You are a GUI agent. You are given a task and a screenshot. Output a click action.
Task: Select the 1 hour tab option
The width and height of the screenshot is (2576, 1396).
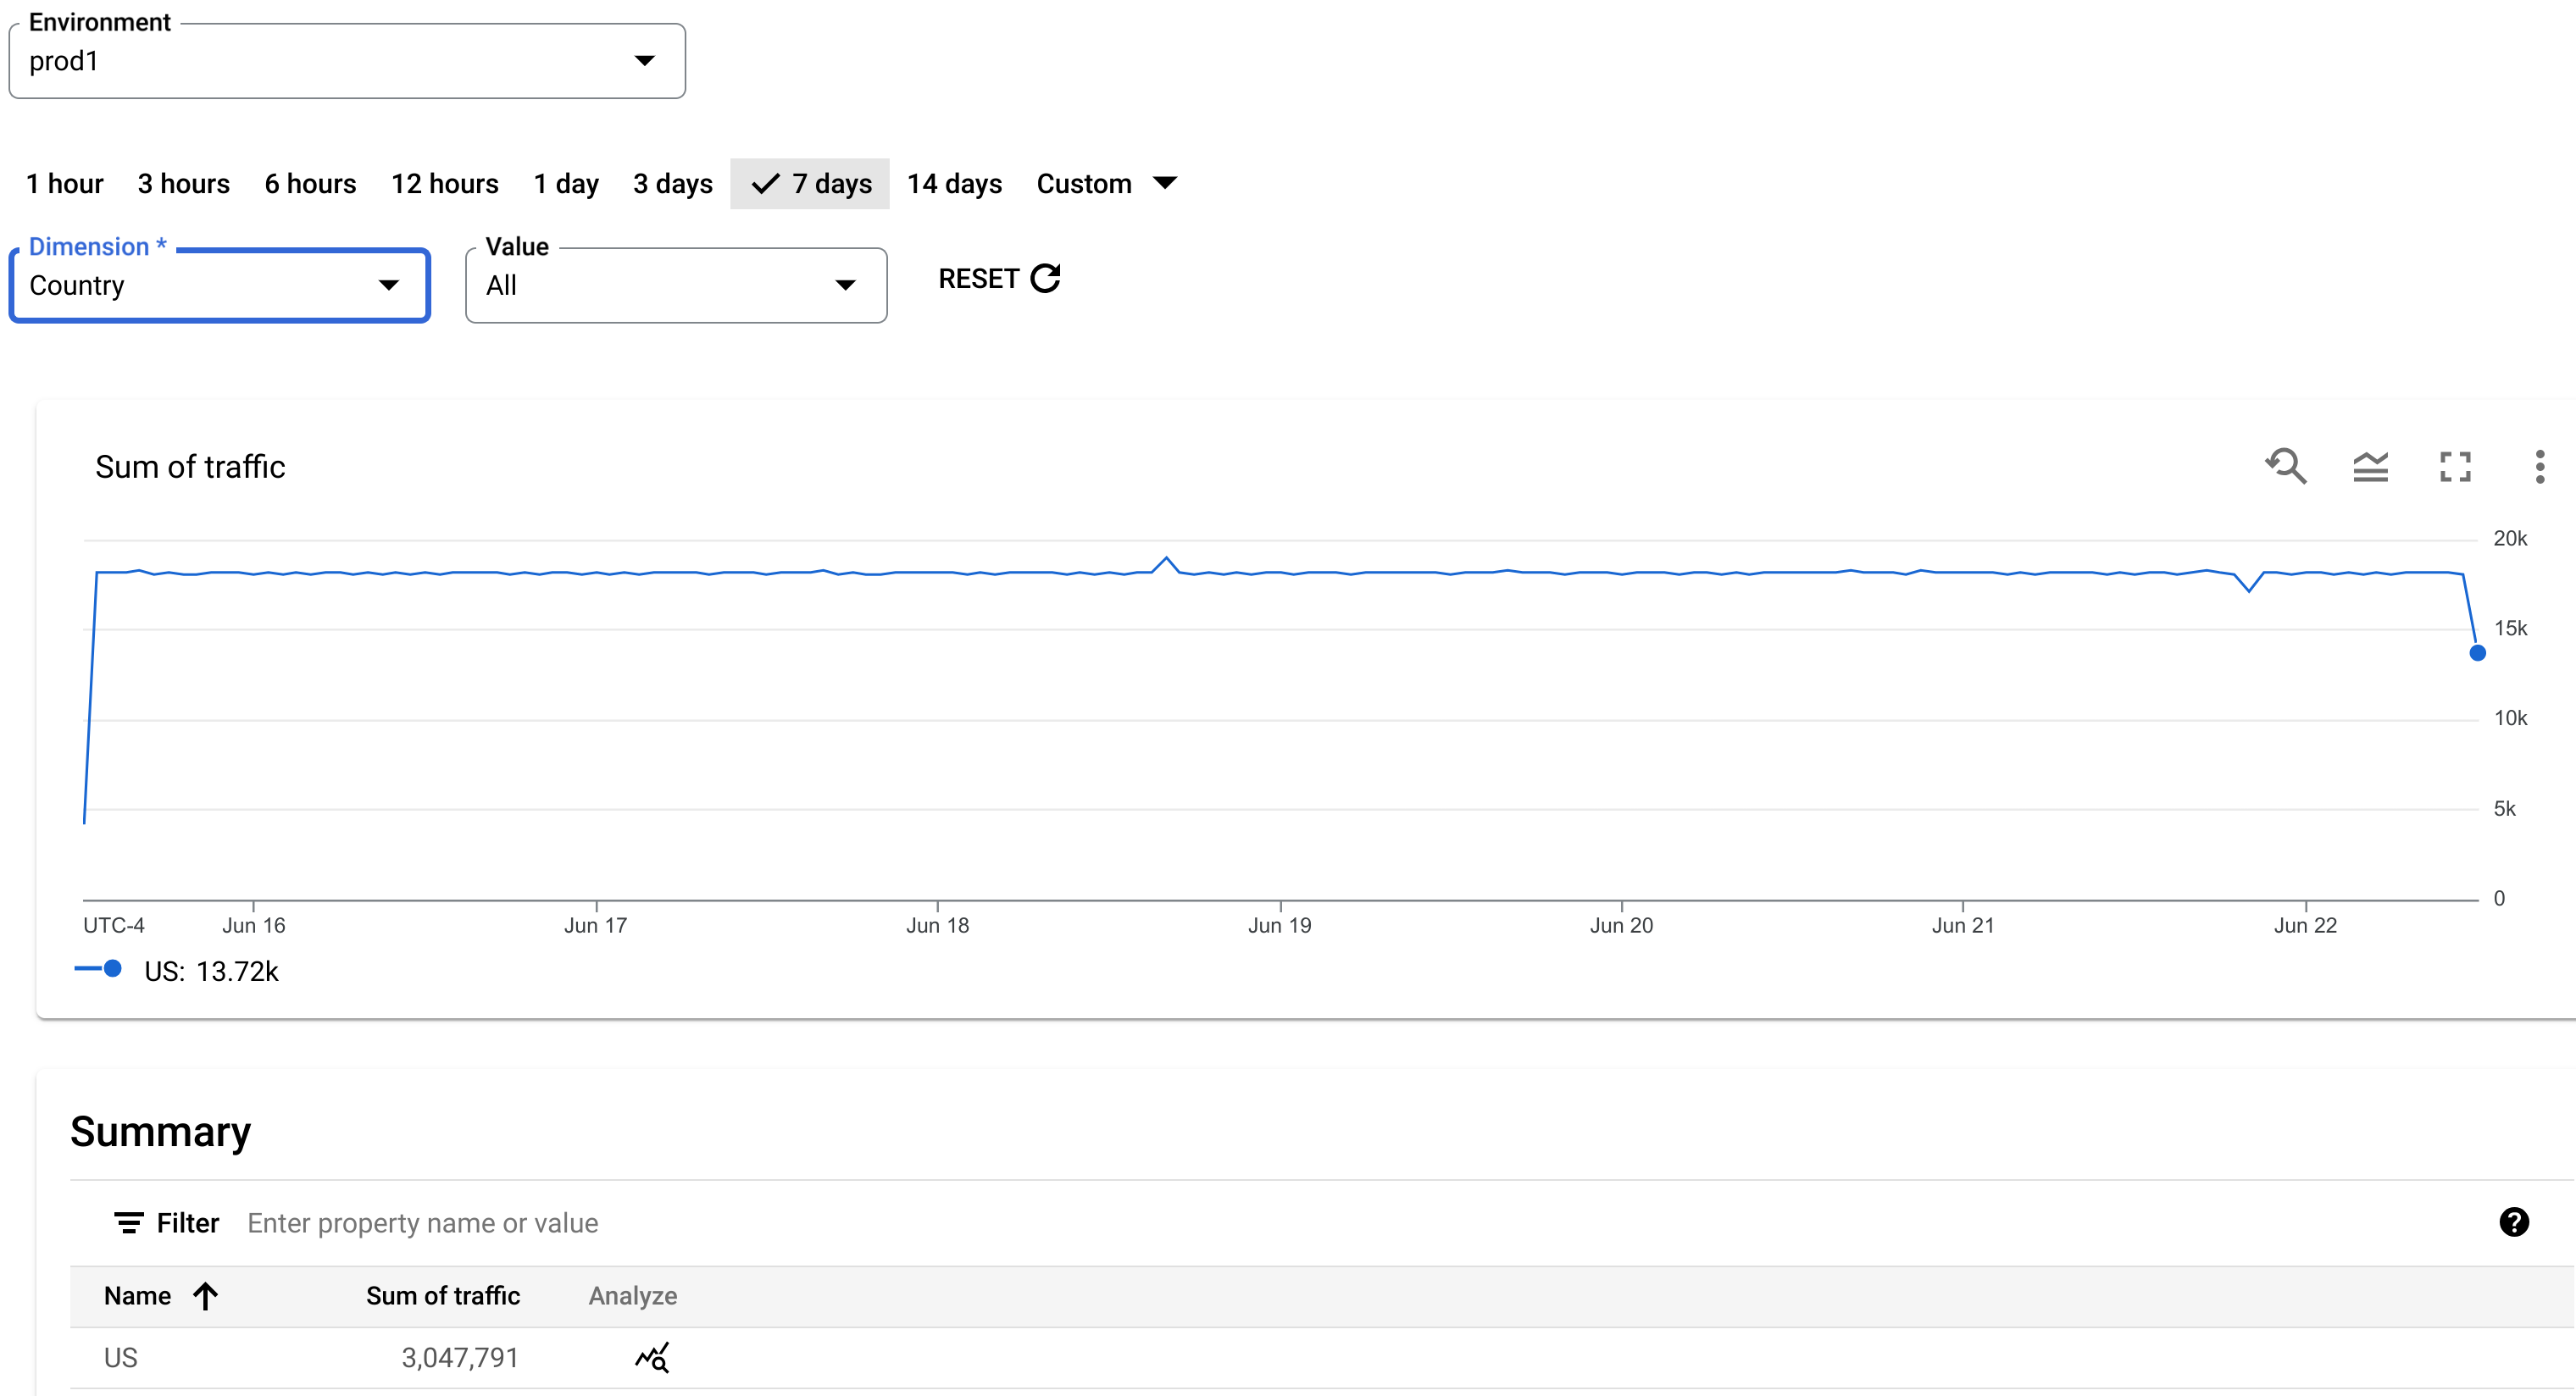coord(62,184)
